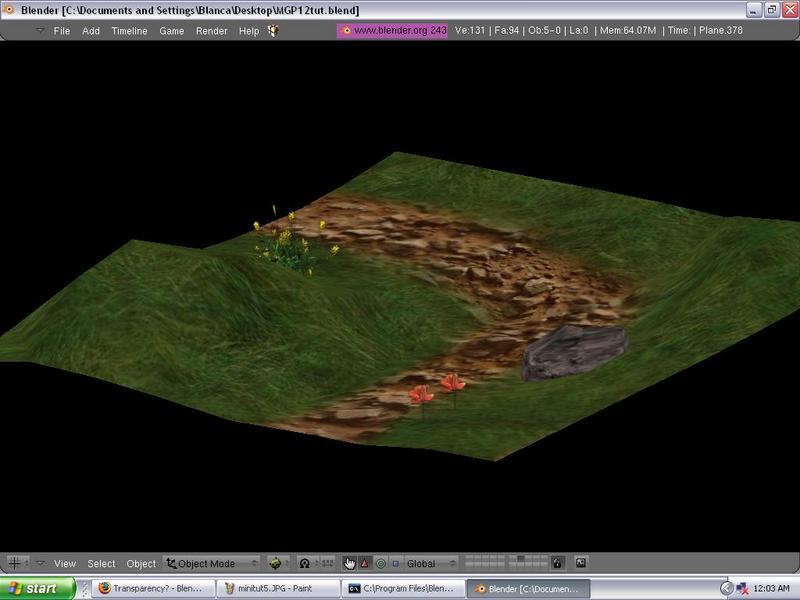Toggle the 3D transform manipulator hand icon

point(349,563)
